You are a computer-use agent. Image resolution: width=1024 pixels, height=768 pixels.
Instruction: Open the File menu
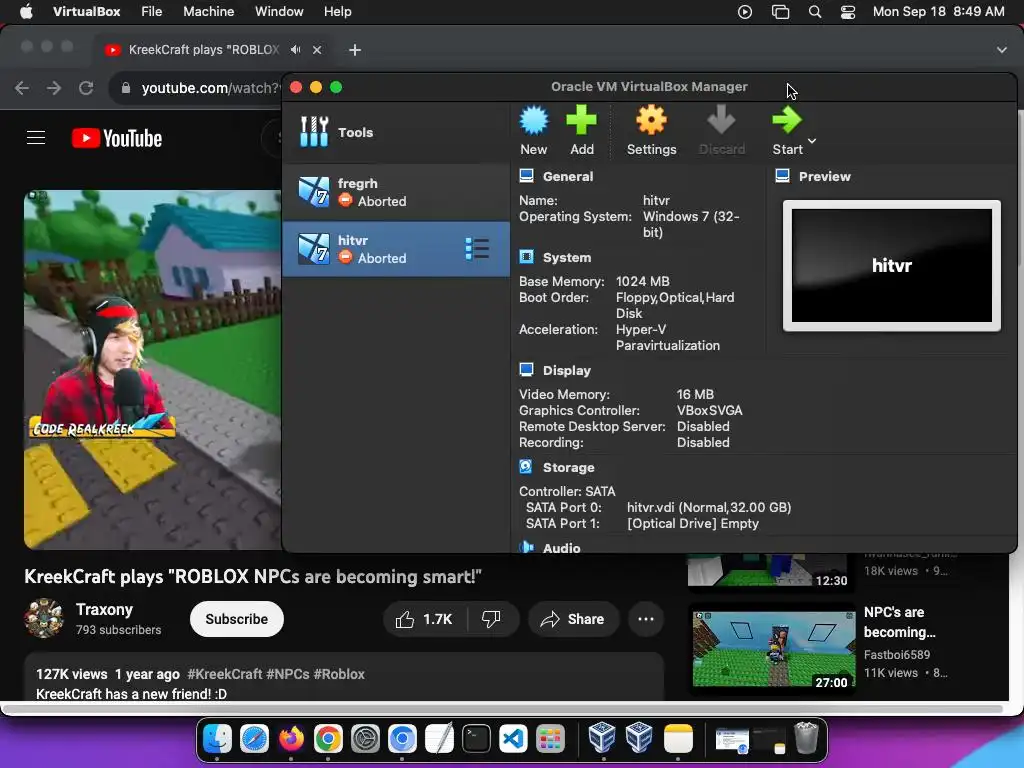[x=152, y=12]
